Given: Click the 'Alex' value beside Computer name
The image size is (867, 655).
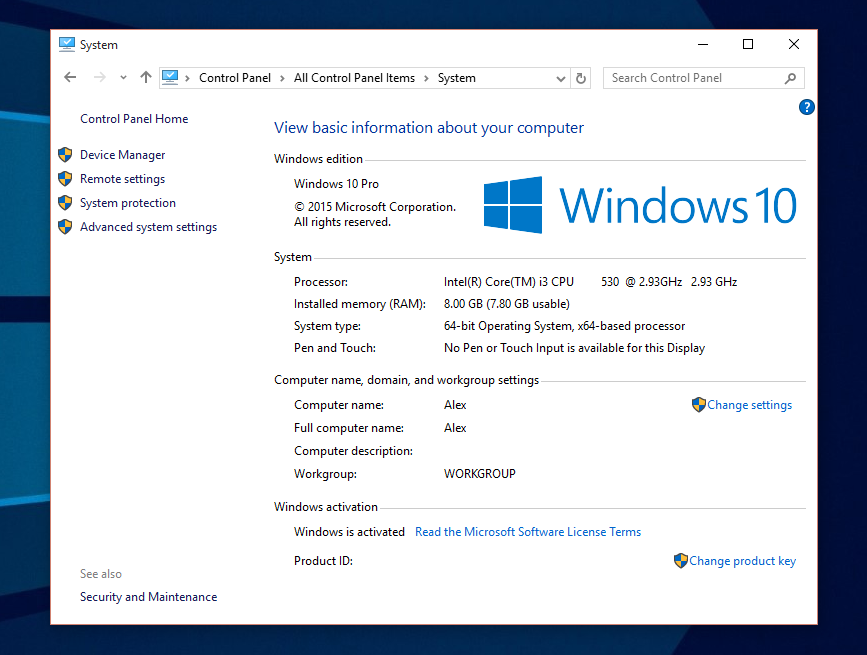Looking at the screenshot, I should click(x=455, y=405).
